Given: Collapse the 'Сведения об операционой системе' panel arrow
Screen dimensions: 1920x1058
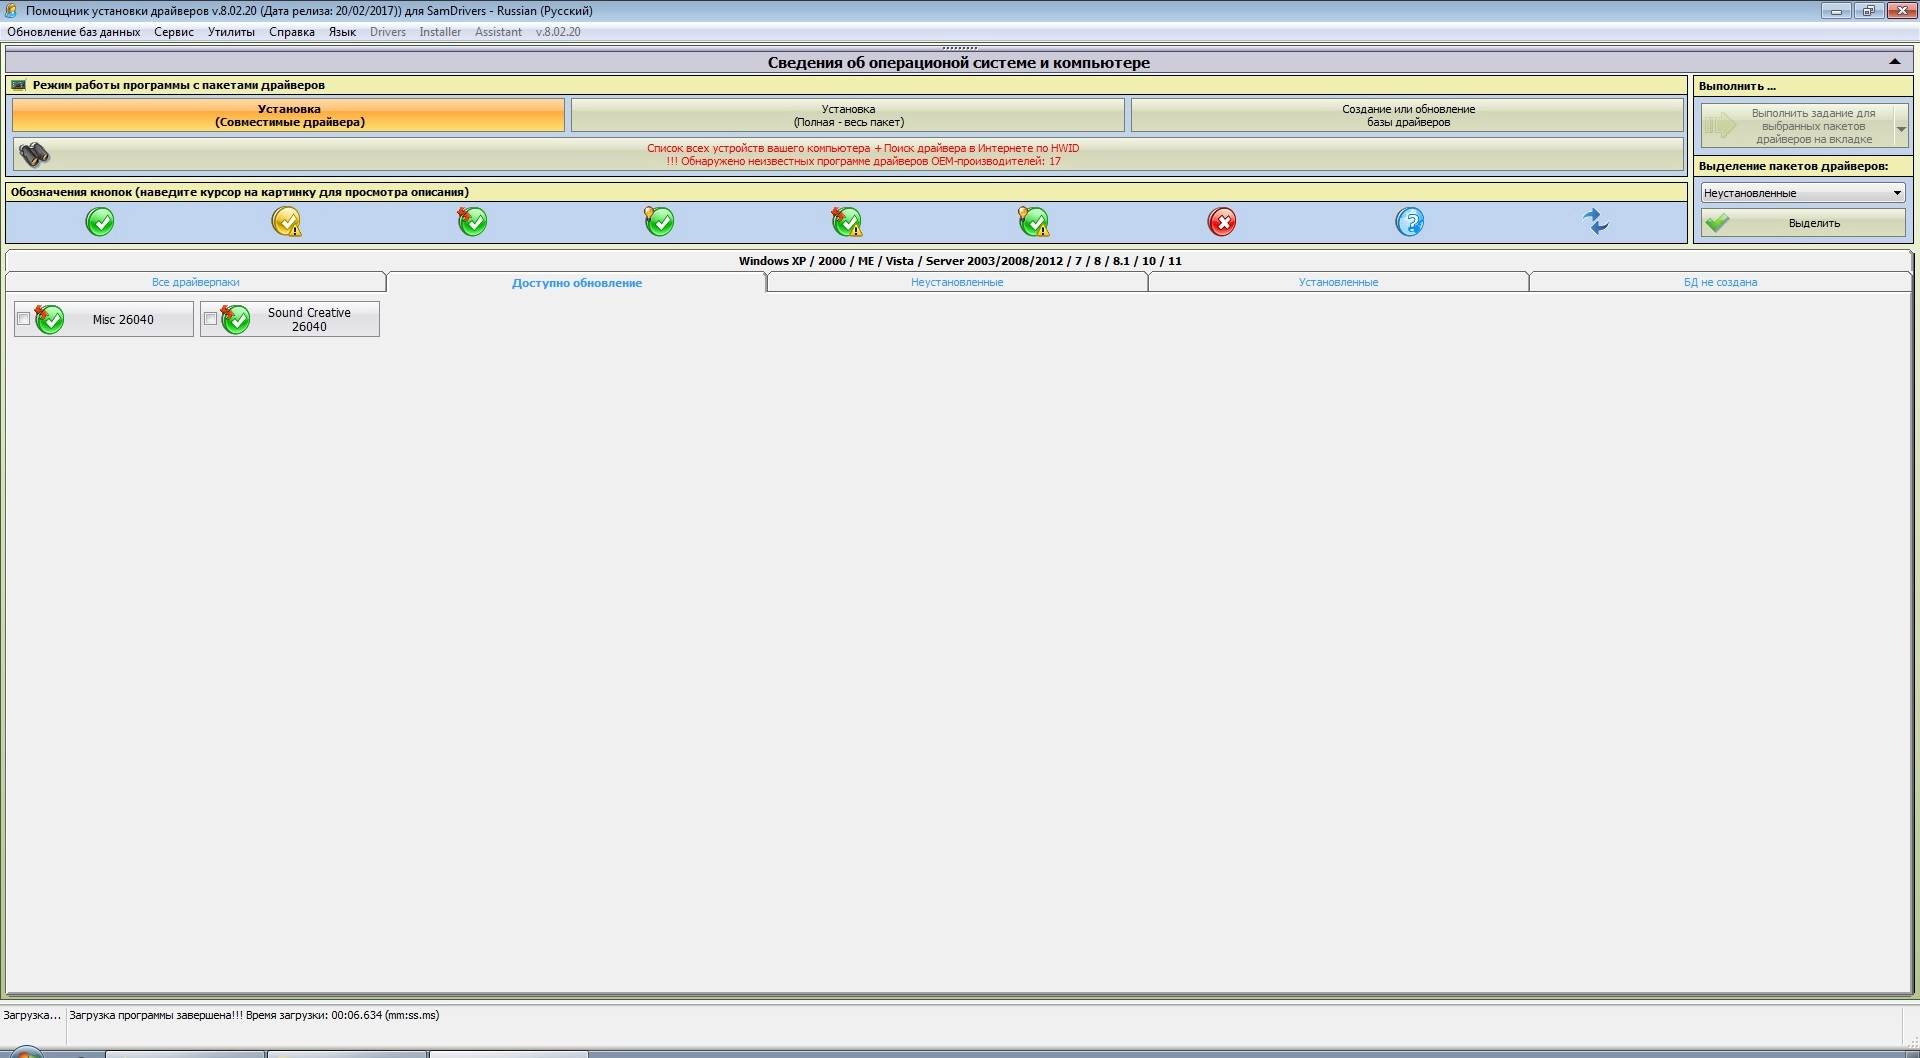Looking at the screenshot, I should [1894, 62].
